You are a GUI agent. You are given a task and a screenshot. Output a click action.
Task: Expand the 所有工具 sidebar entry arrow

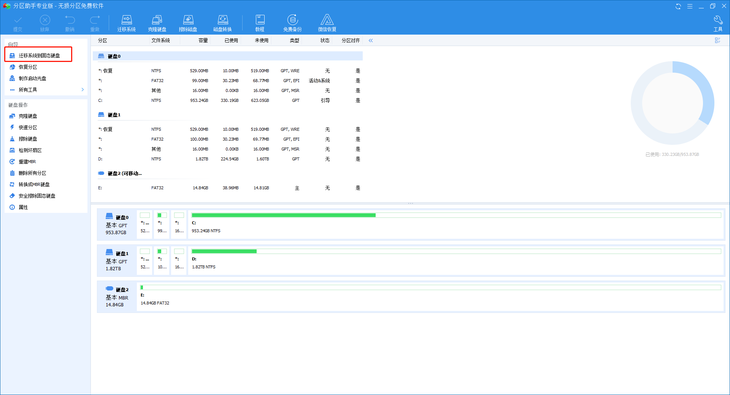pyautogui.click(x=82, y=89)
